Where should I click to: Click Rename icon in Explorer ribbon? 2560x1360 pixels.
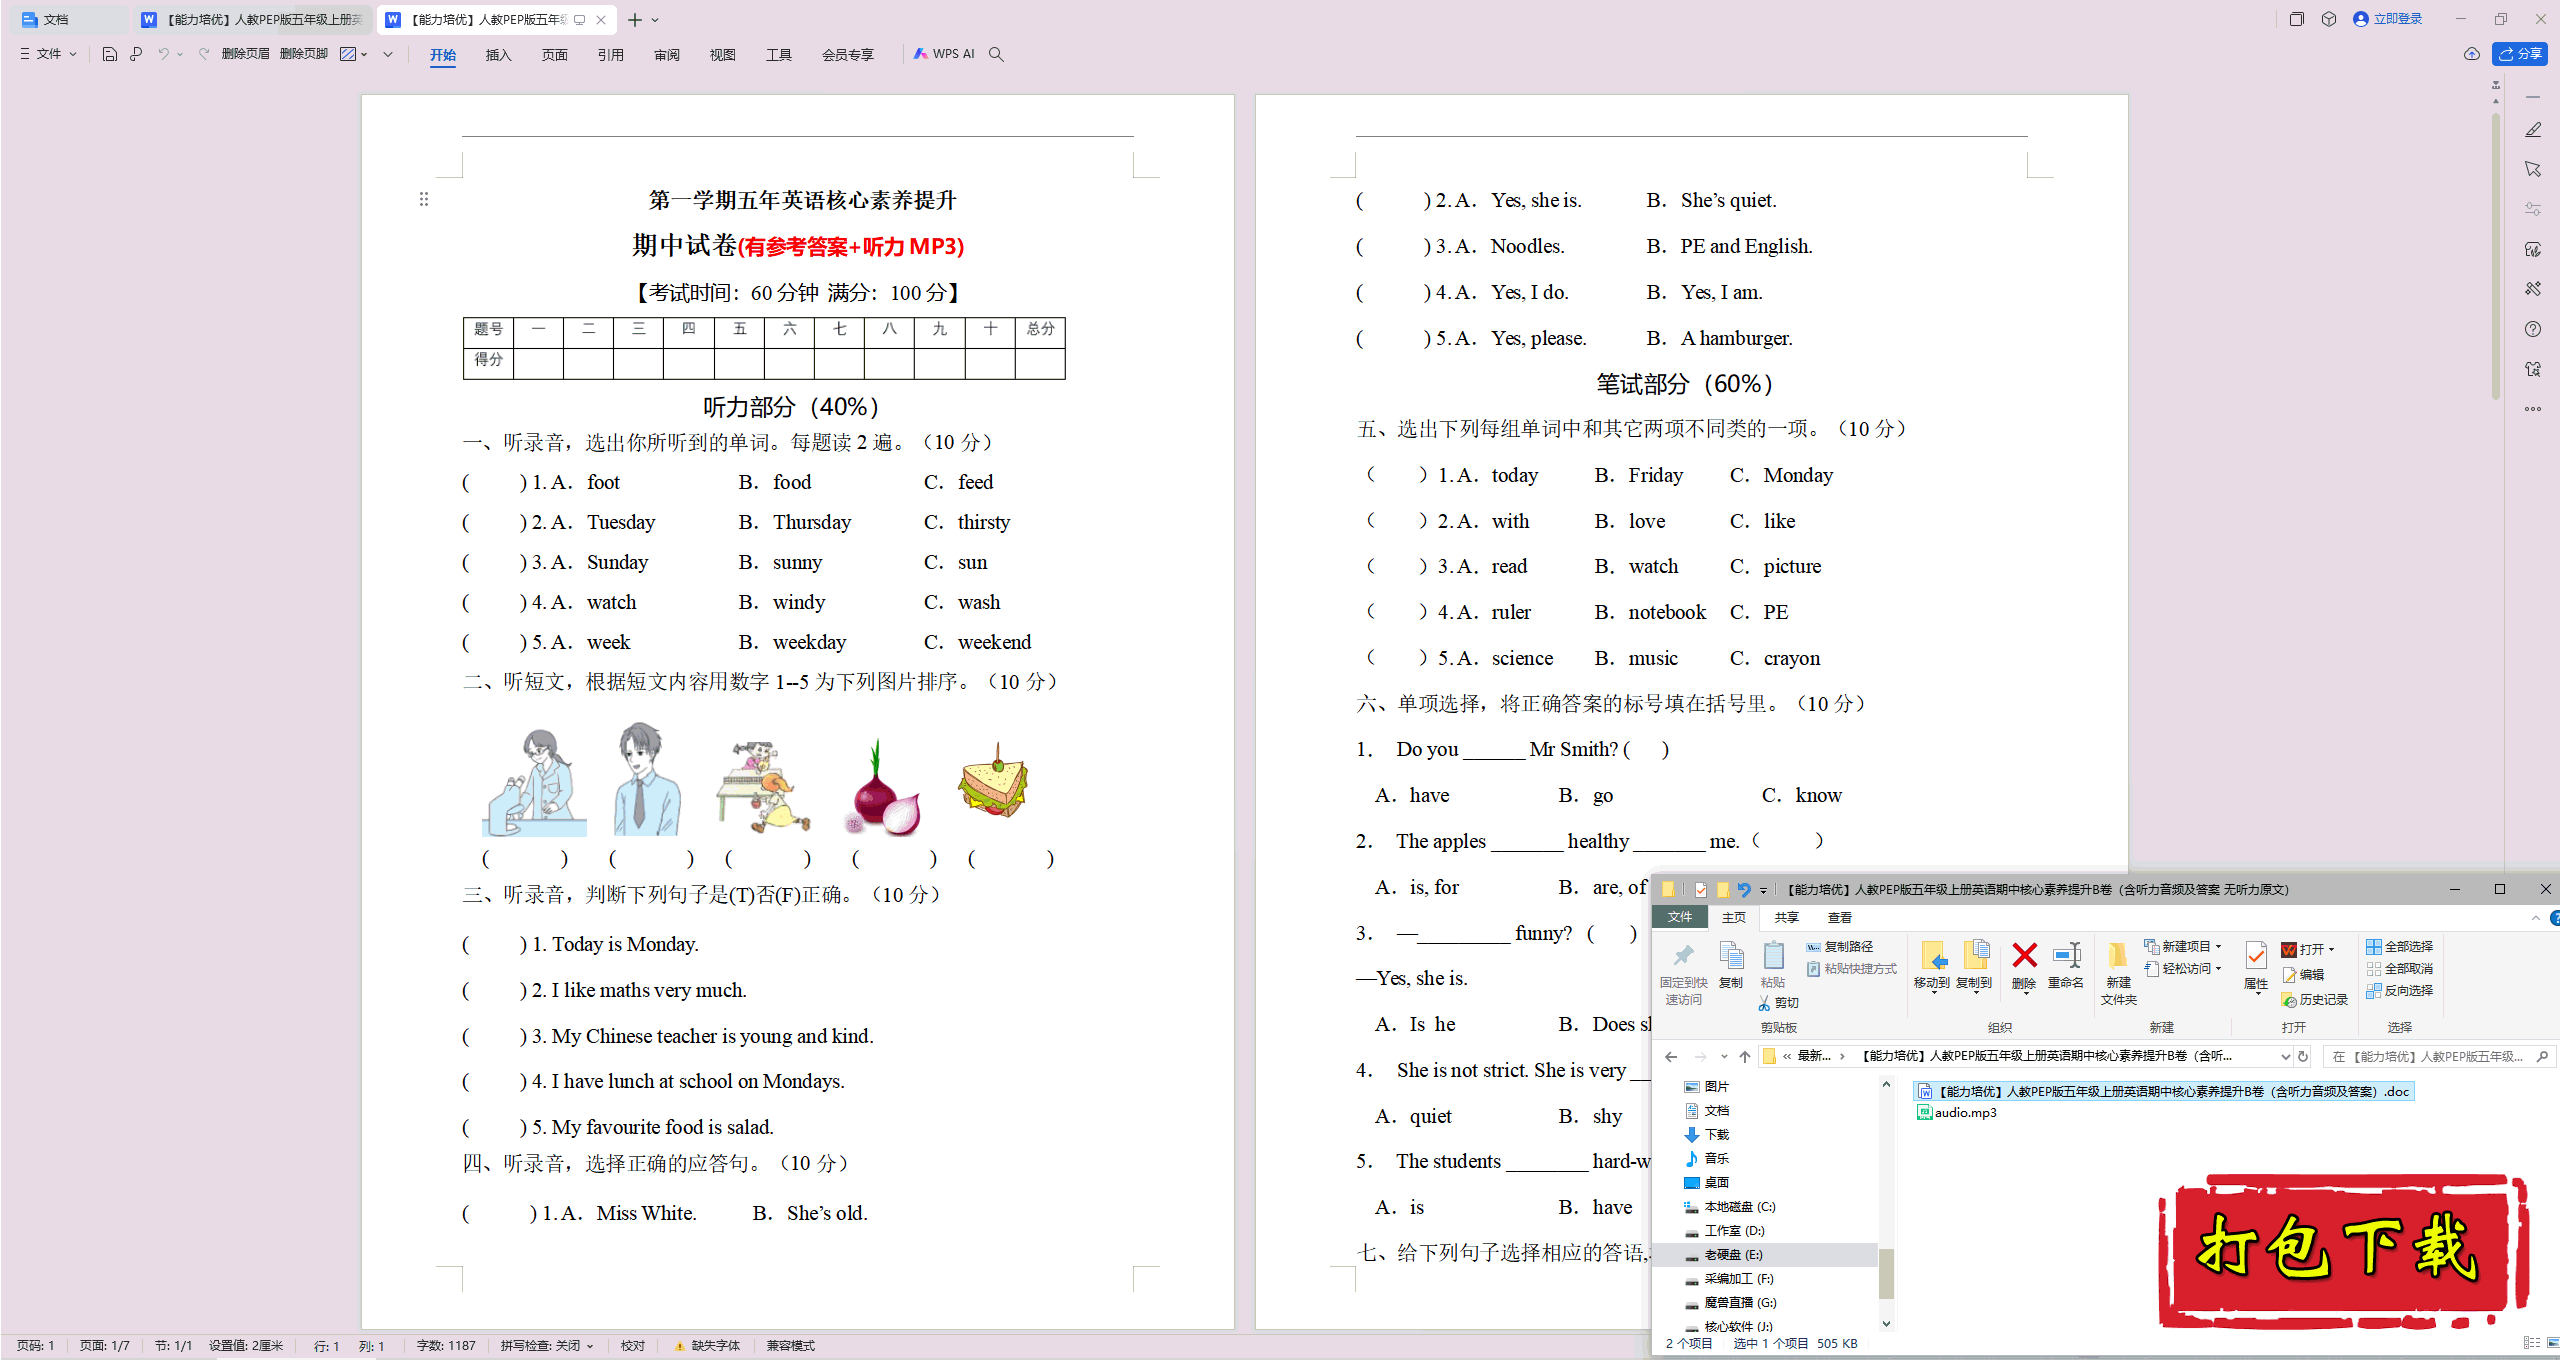pos(2066,955)
